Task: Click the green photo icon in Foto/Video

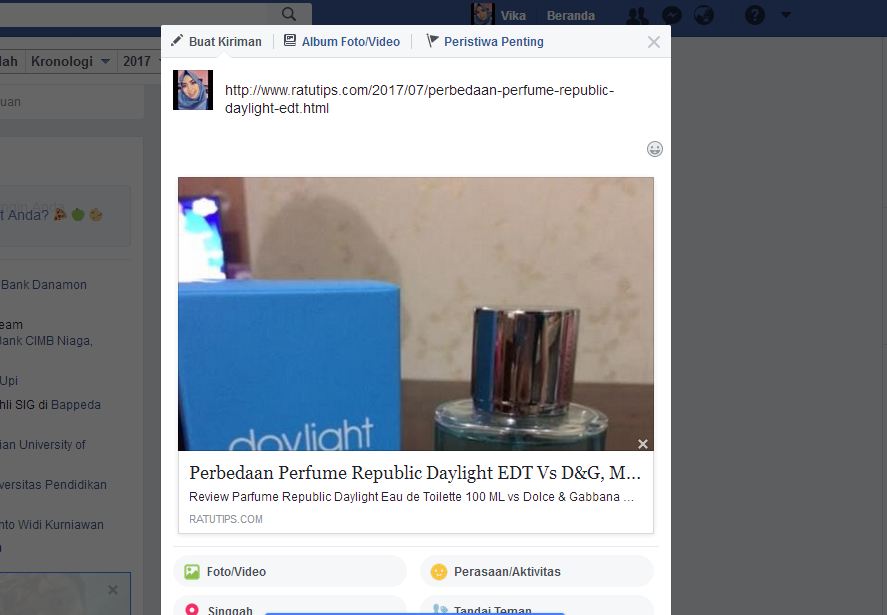Action: (192, 572)
